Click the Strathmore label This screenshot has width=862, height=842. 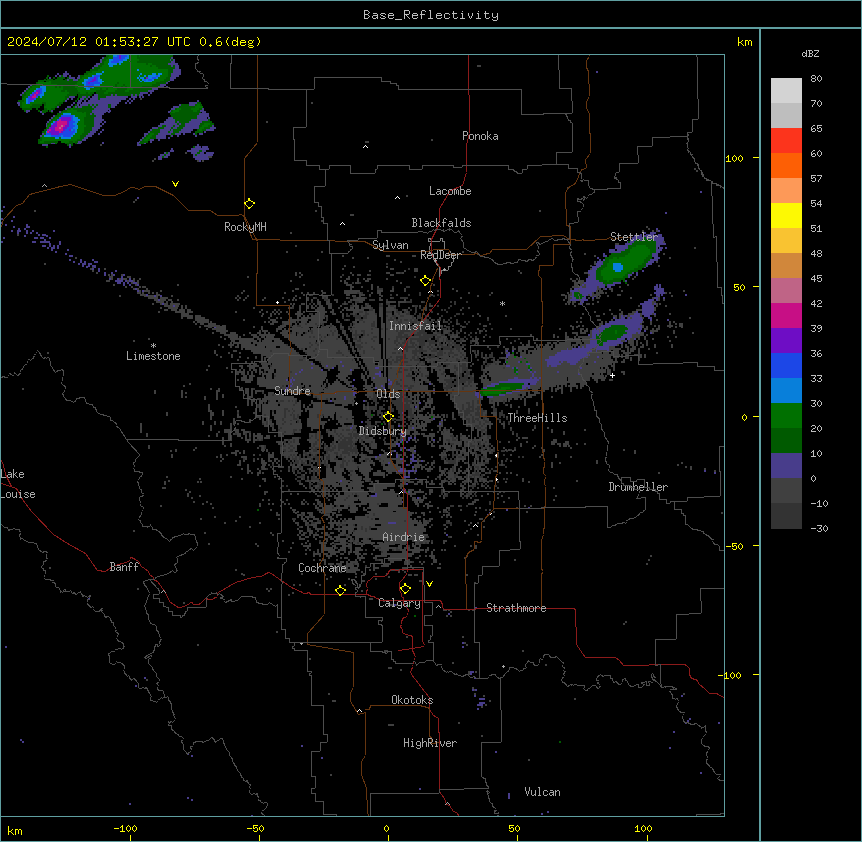[x=516, y=608]
